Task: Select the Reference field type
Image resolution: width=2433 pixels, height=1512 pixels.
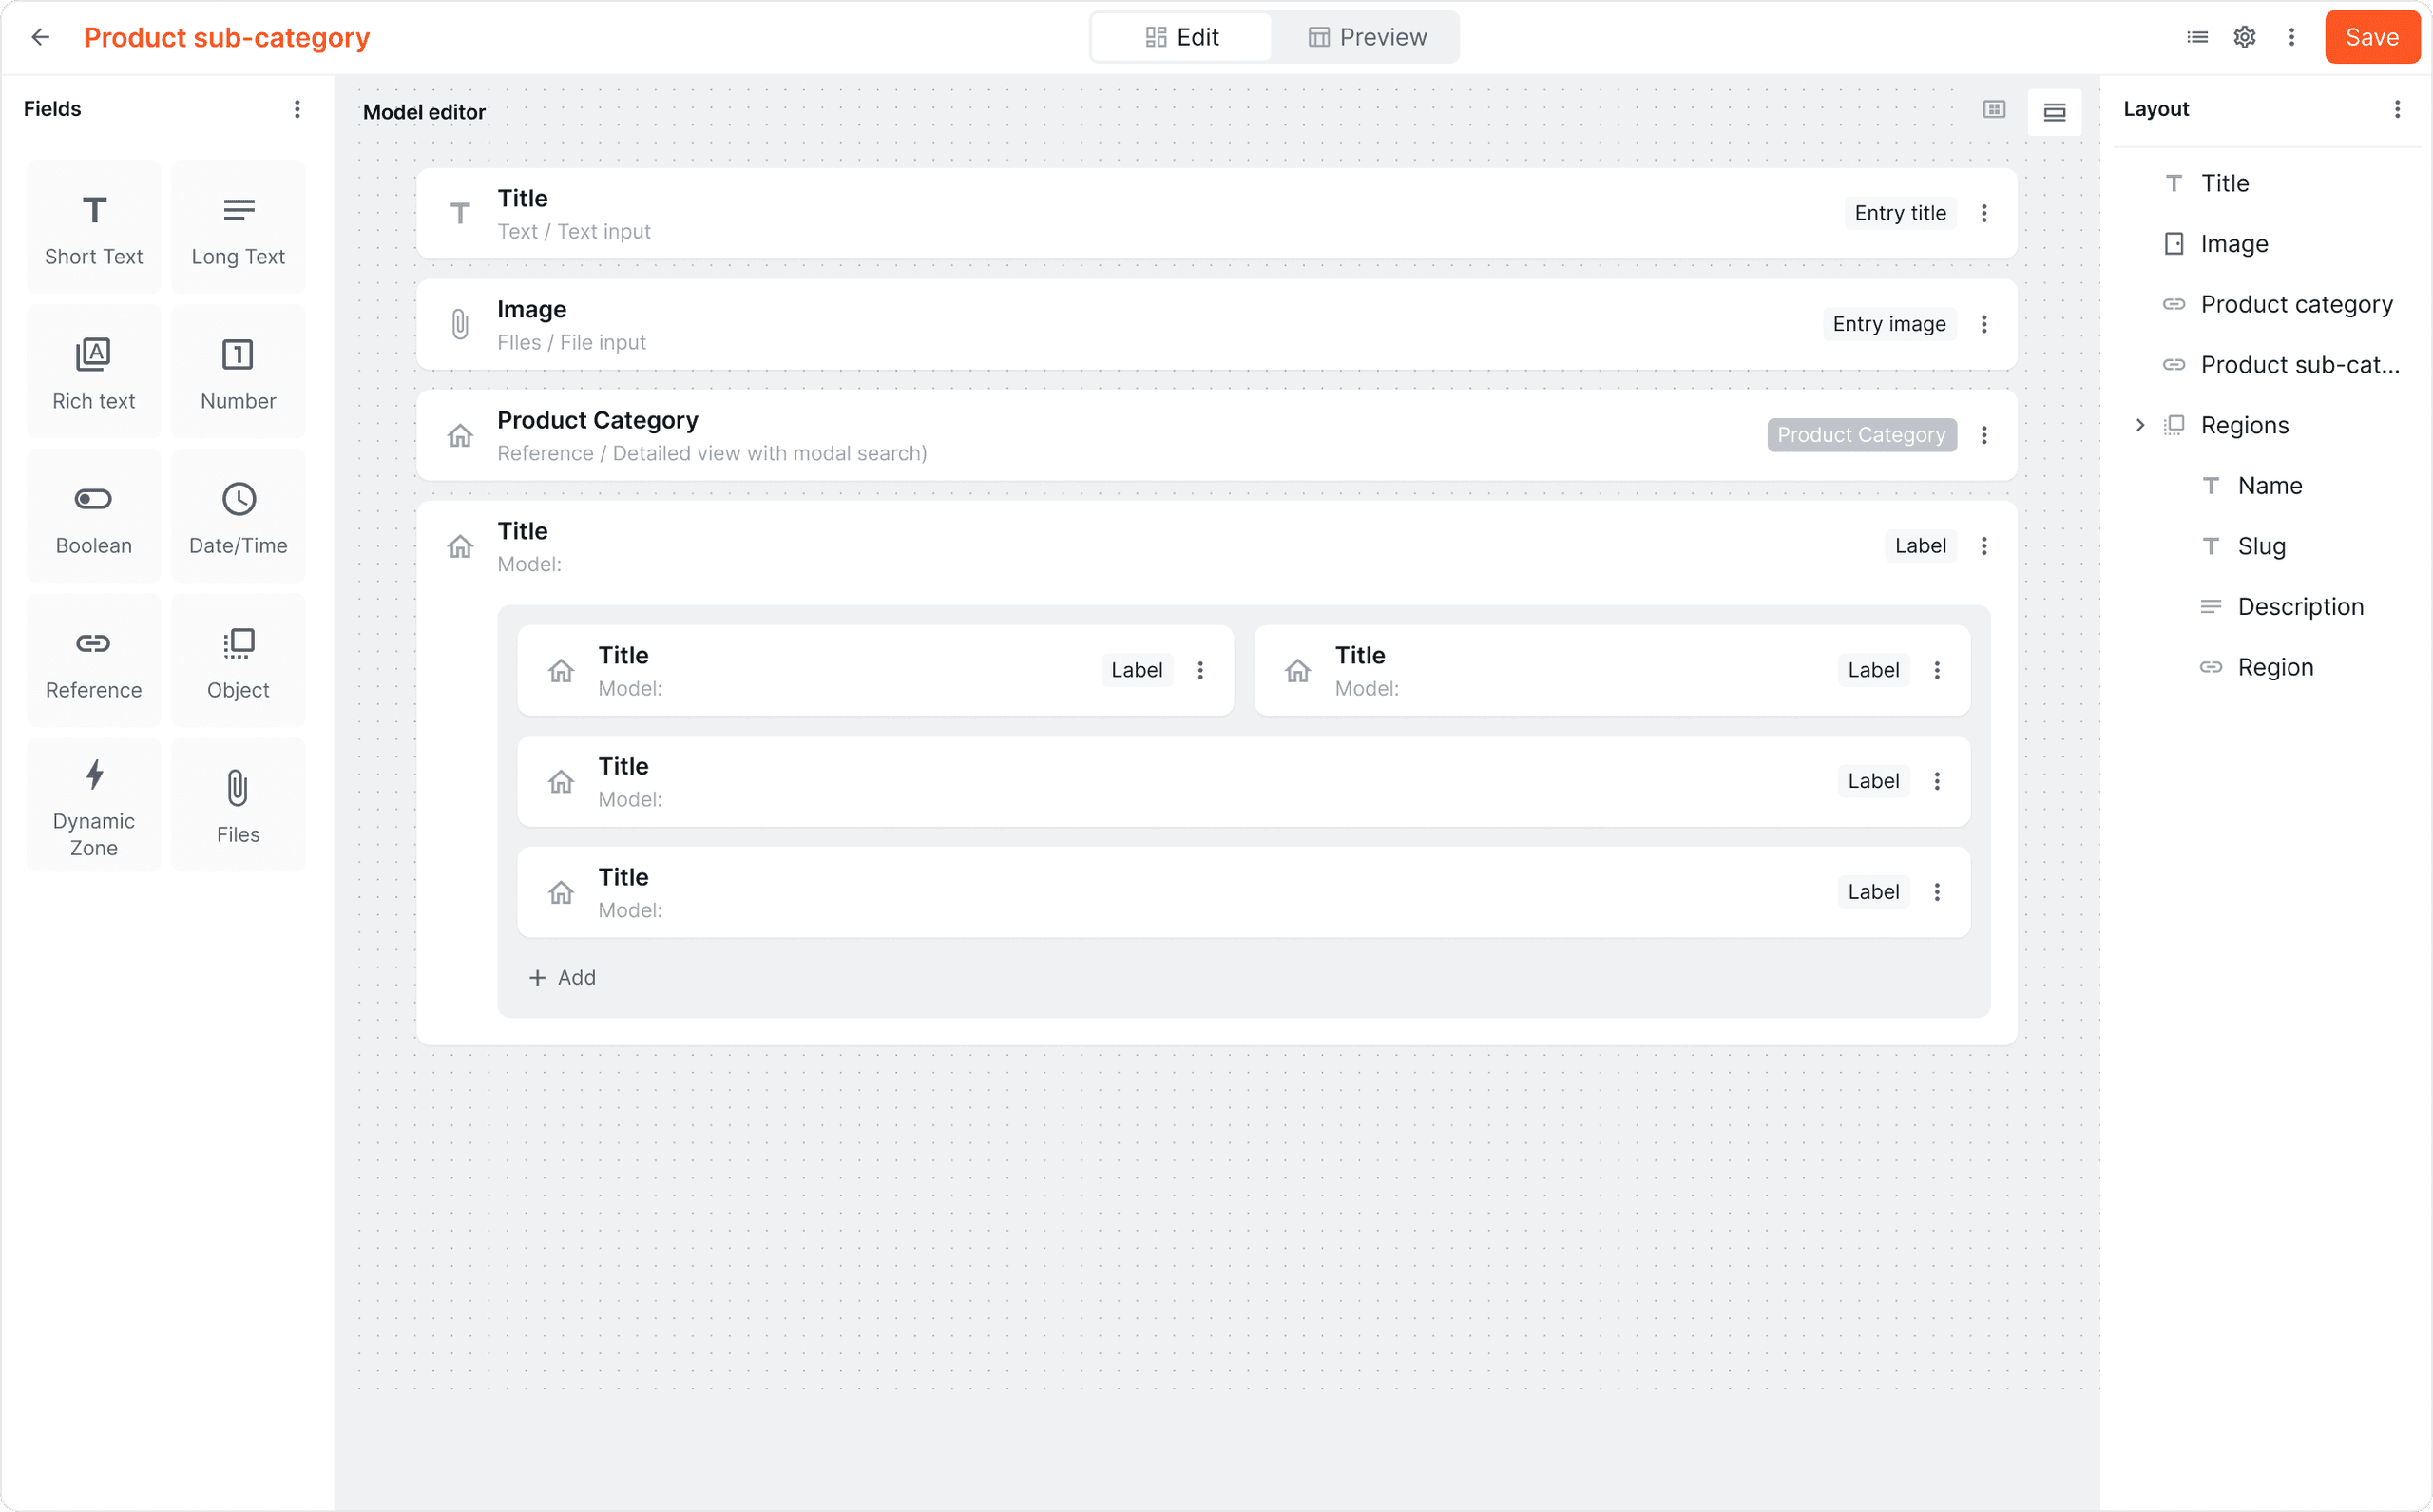Action: tap(94, 661)
